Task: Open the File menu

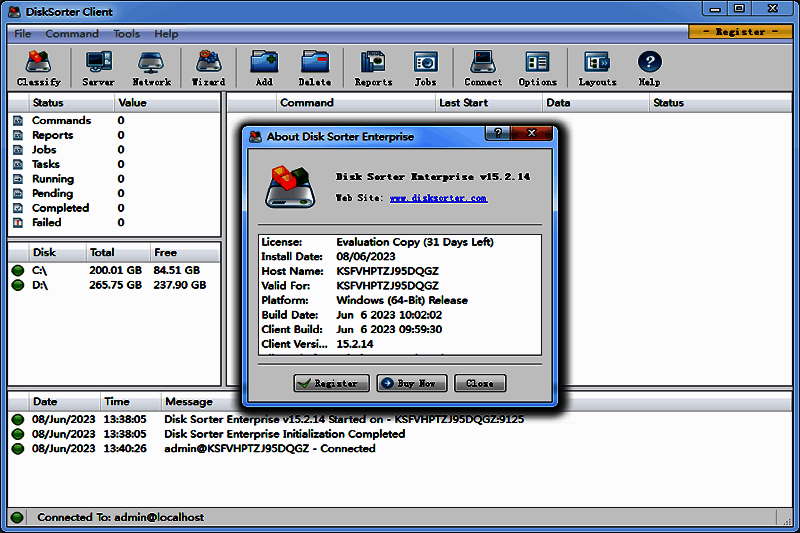Action: coord(22,34)
